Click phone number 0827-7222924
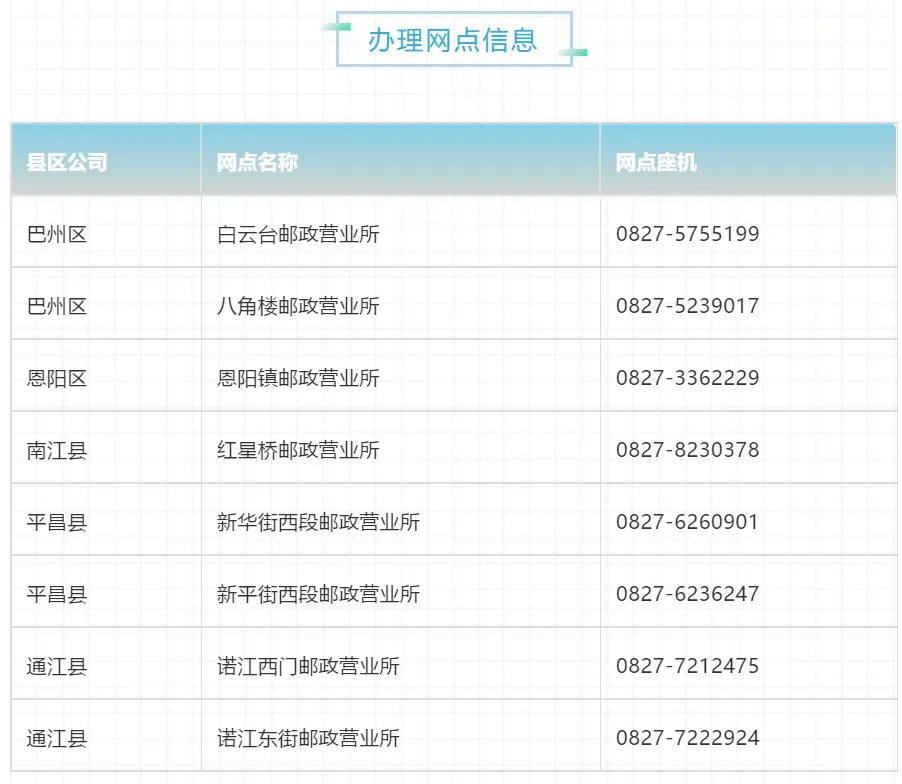The image size is (902, 784). click(687, 738)
